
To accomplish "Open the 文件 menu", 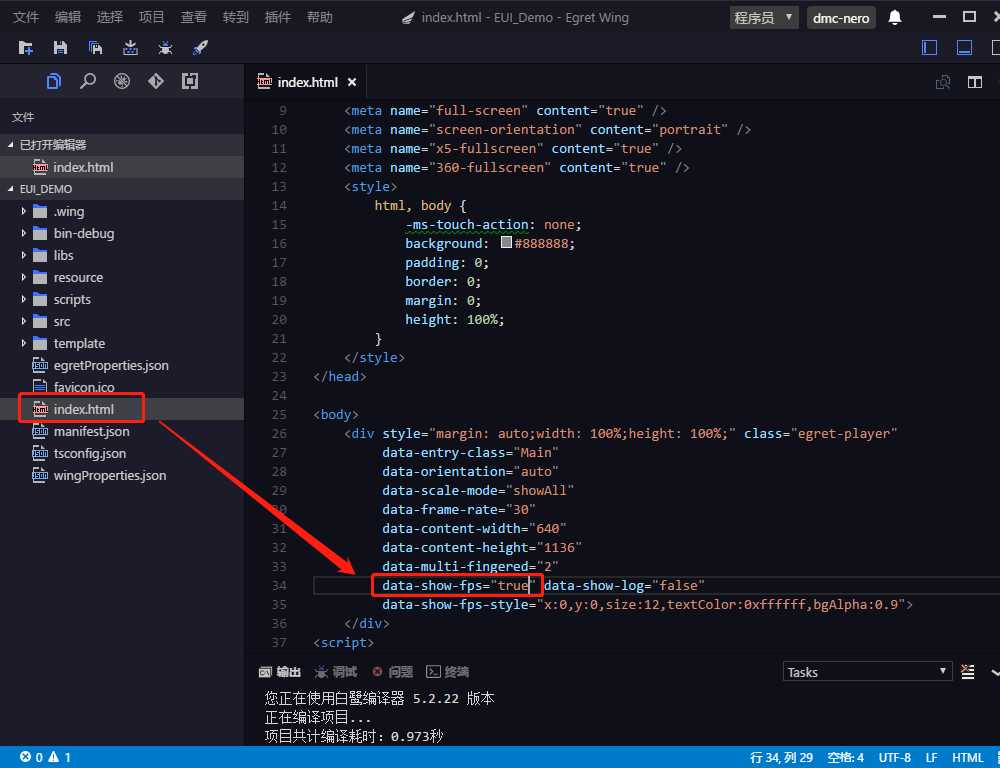I will (x=26, y=17).
